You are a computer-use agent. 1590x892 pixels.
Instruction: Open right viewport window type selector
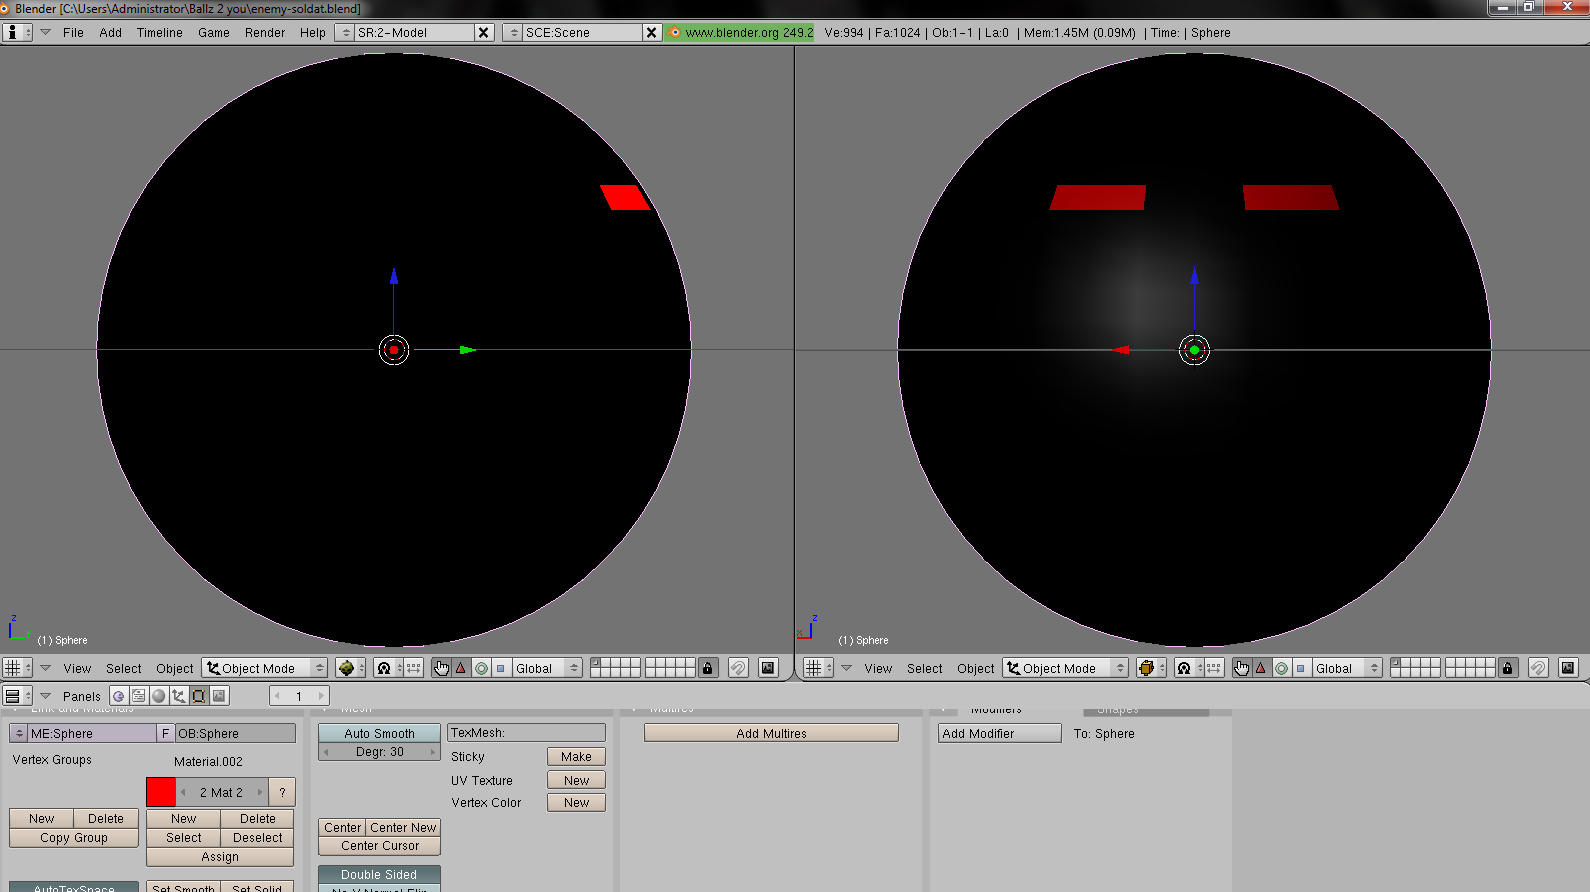pos(819,668)
